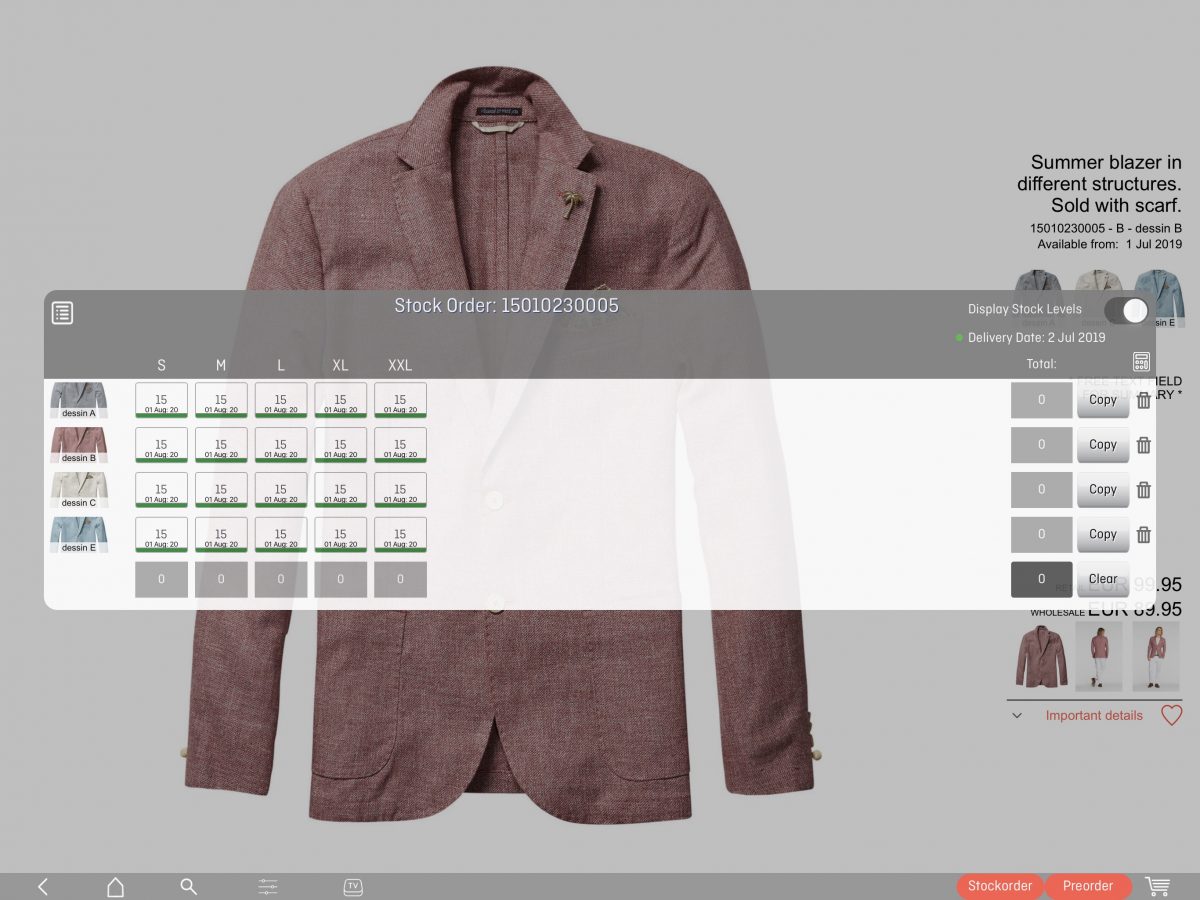Screen dimensions: 1200x900
Task: Select the dessin A size S quantity field
Action: [x=161, y=400]
